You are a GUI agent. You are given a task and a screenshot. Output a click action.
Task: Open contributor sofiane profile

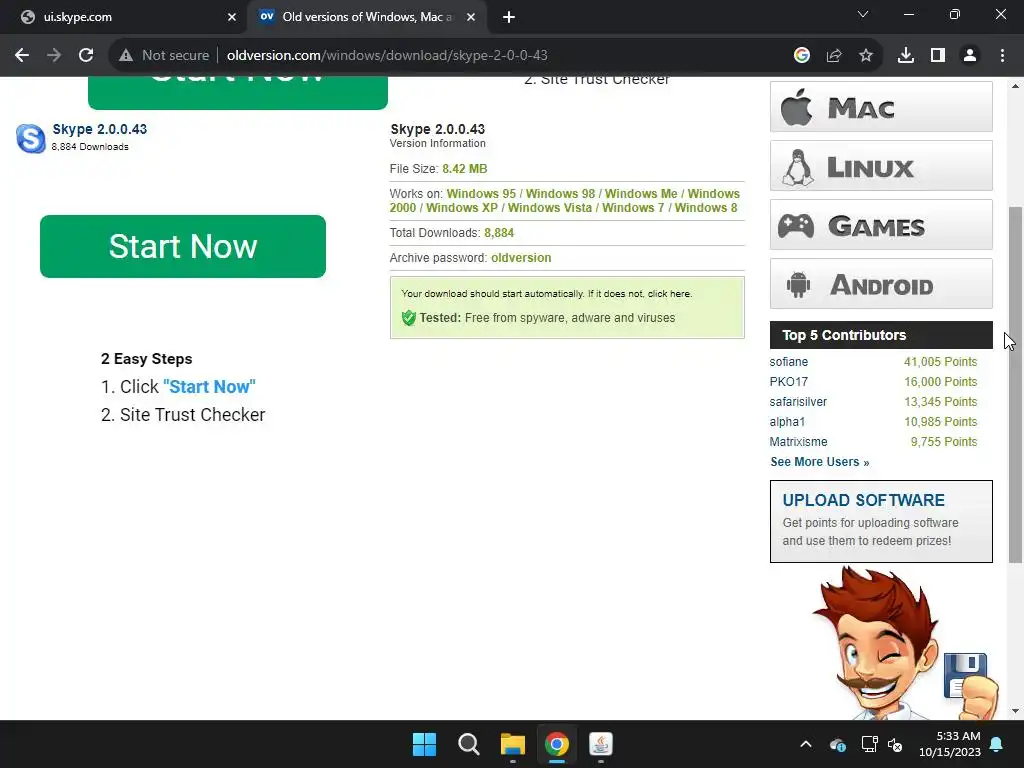point(789,362)
